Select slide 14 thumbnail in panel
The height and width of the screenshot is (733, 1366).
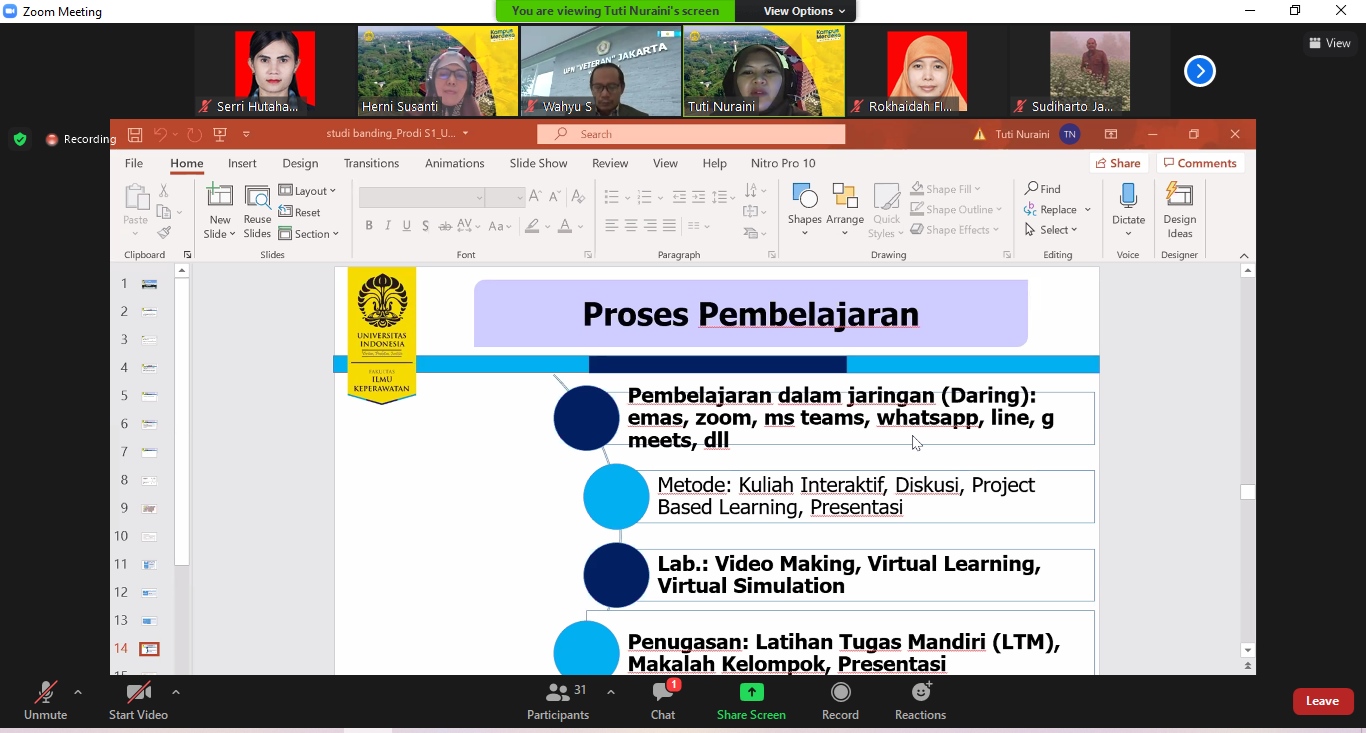tap(149, 649)
